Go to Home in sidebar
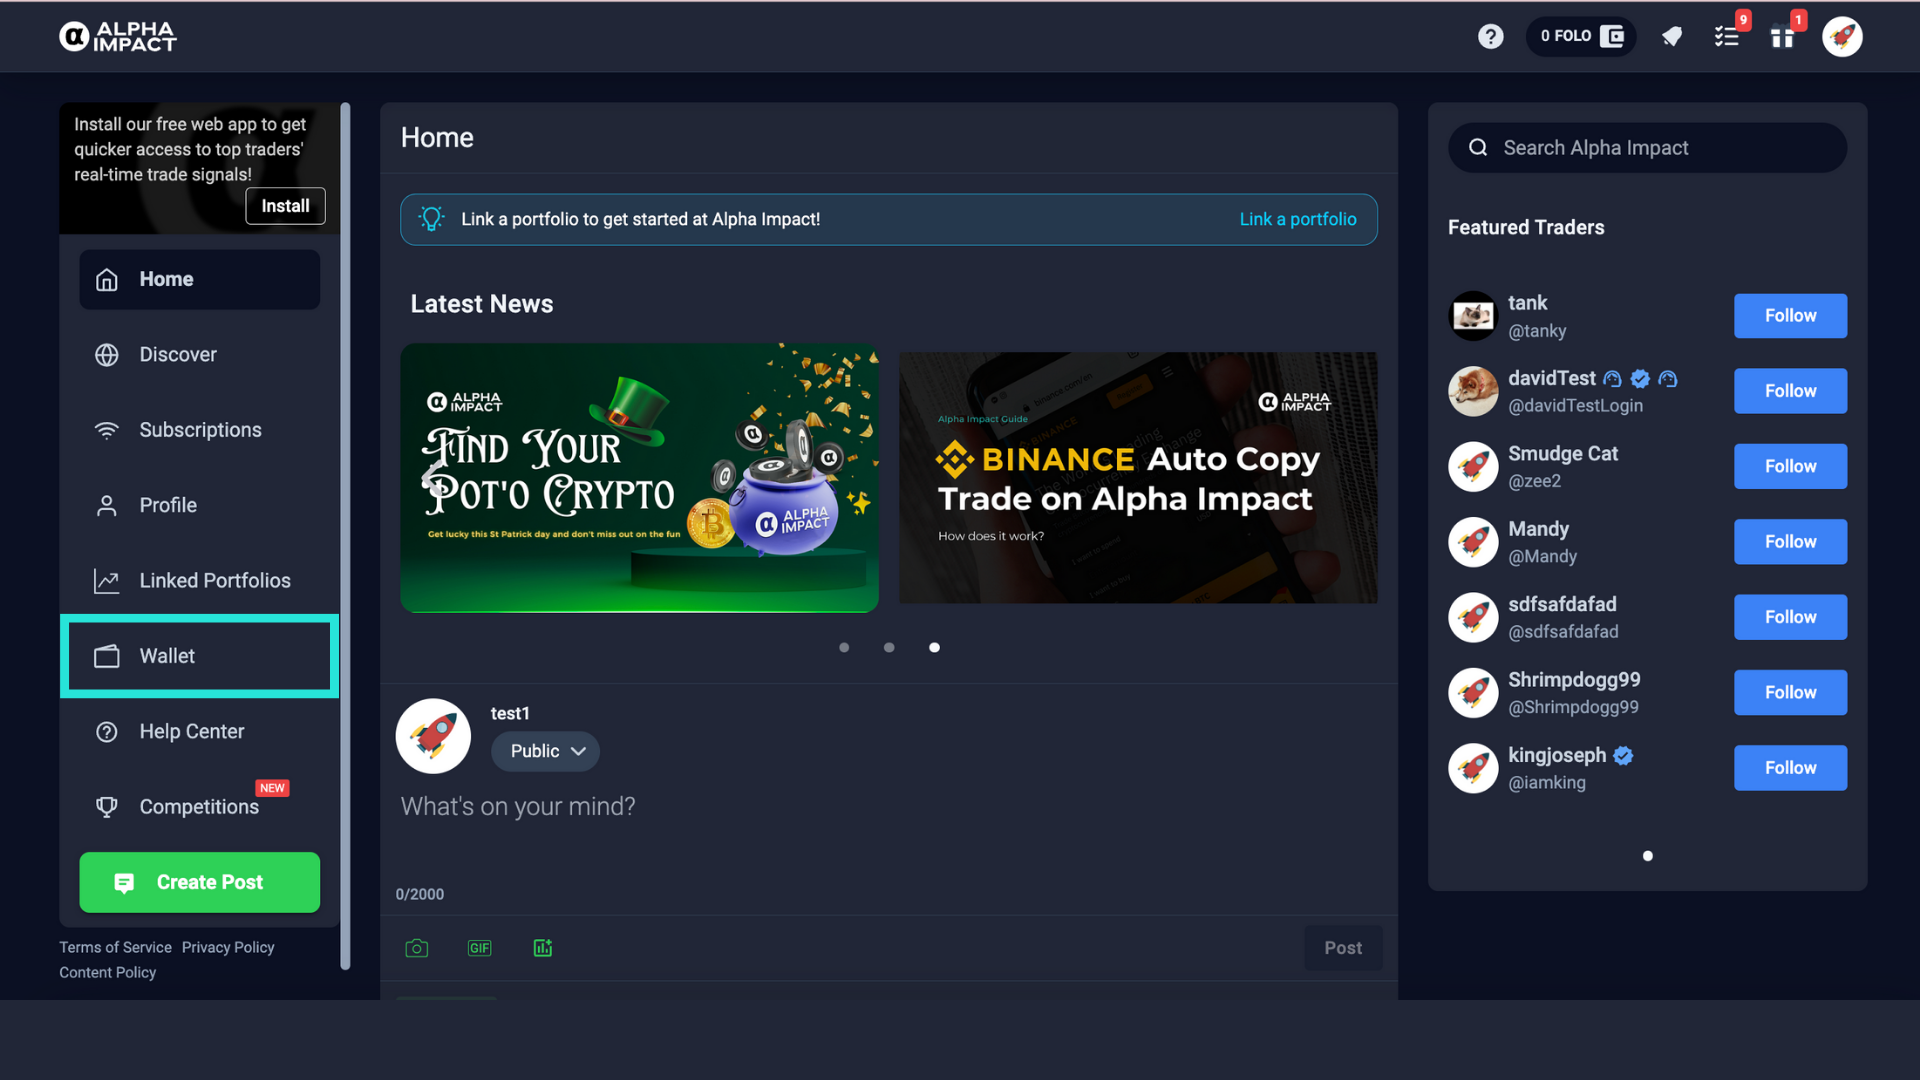This screenshot has width=1920, height=1080. (x=200, y=279)
